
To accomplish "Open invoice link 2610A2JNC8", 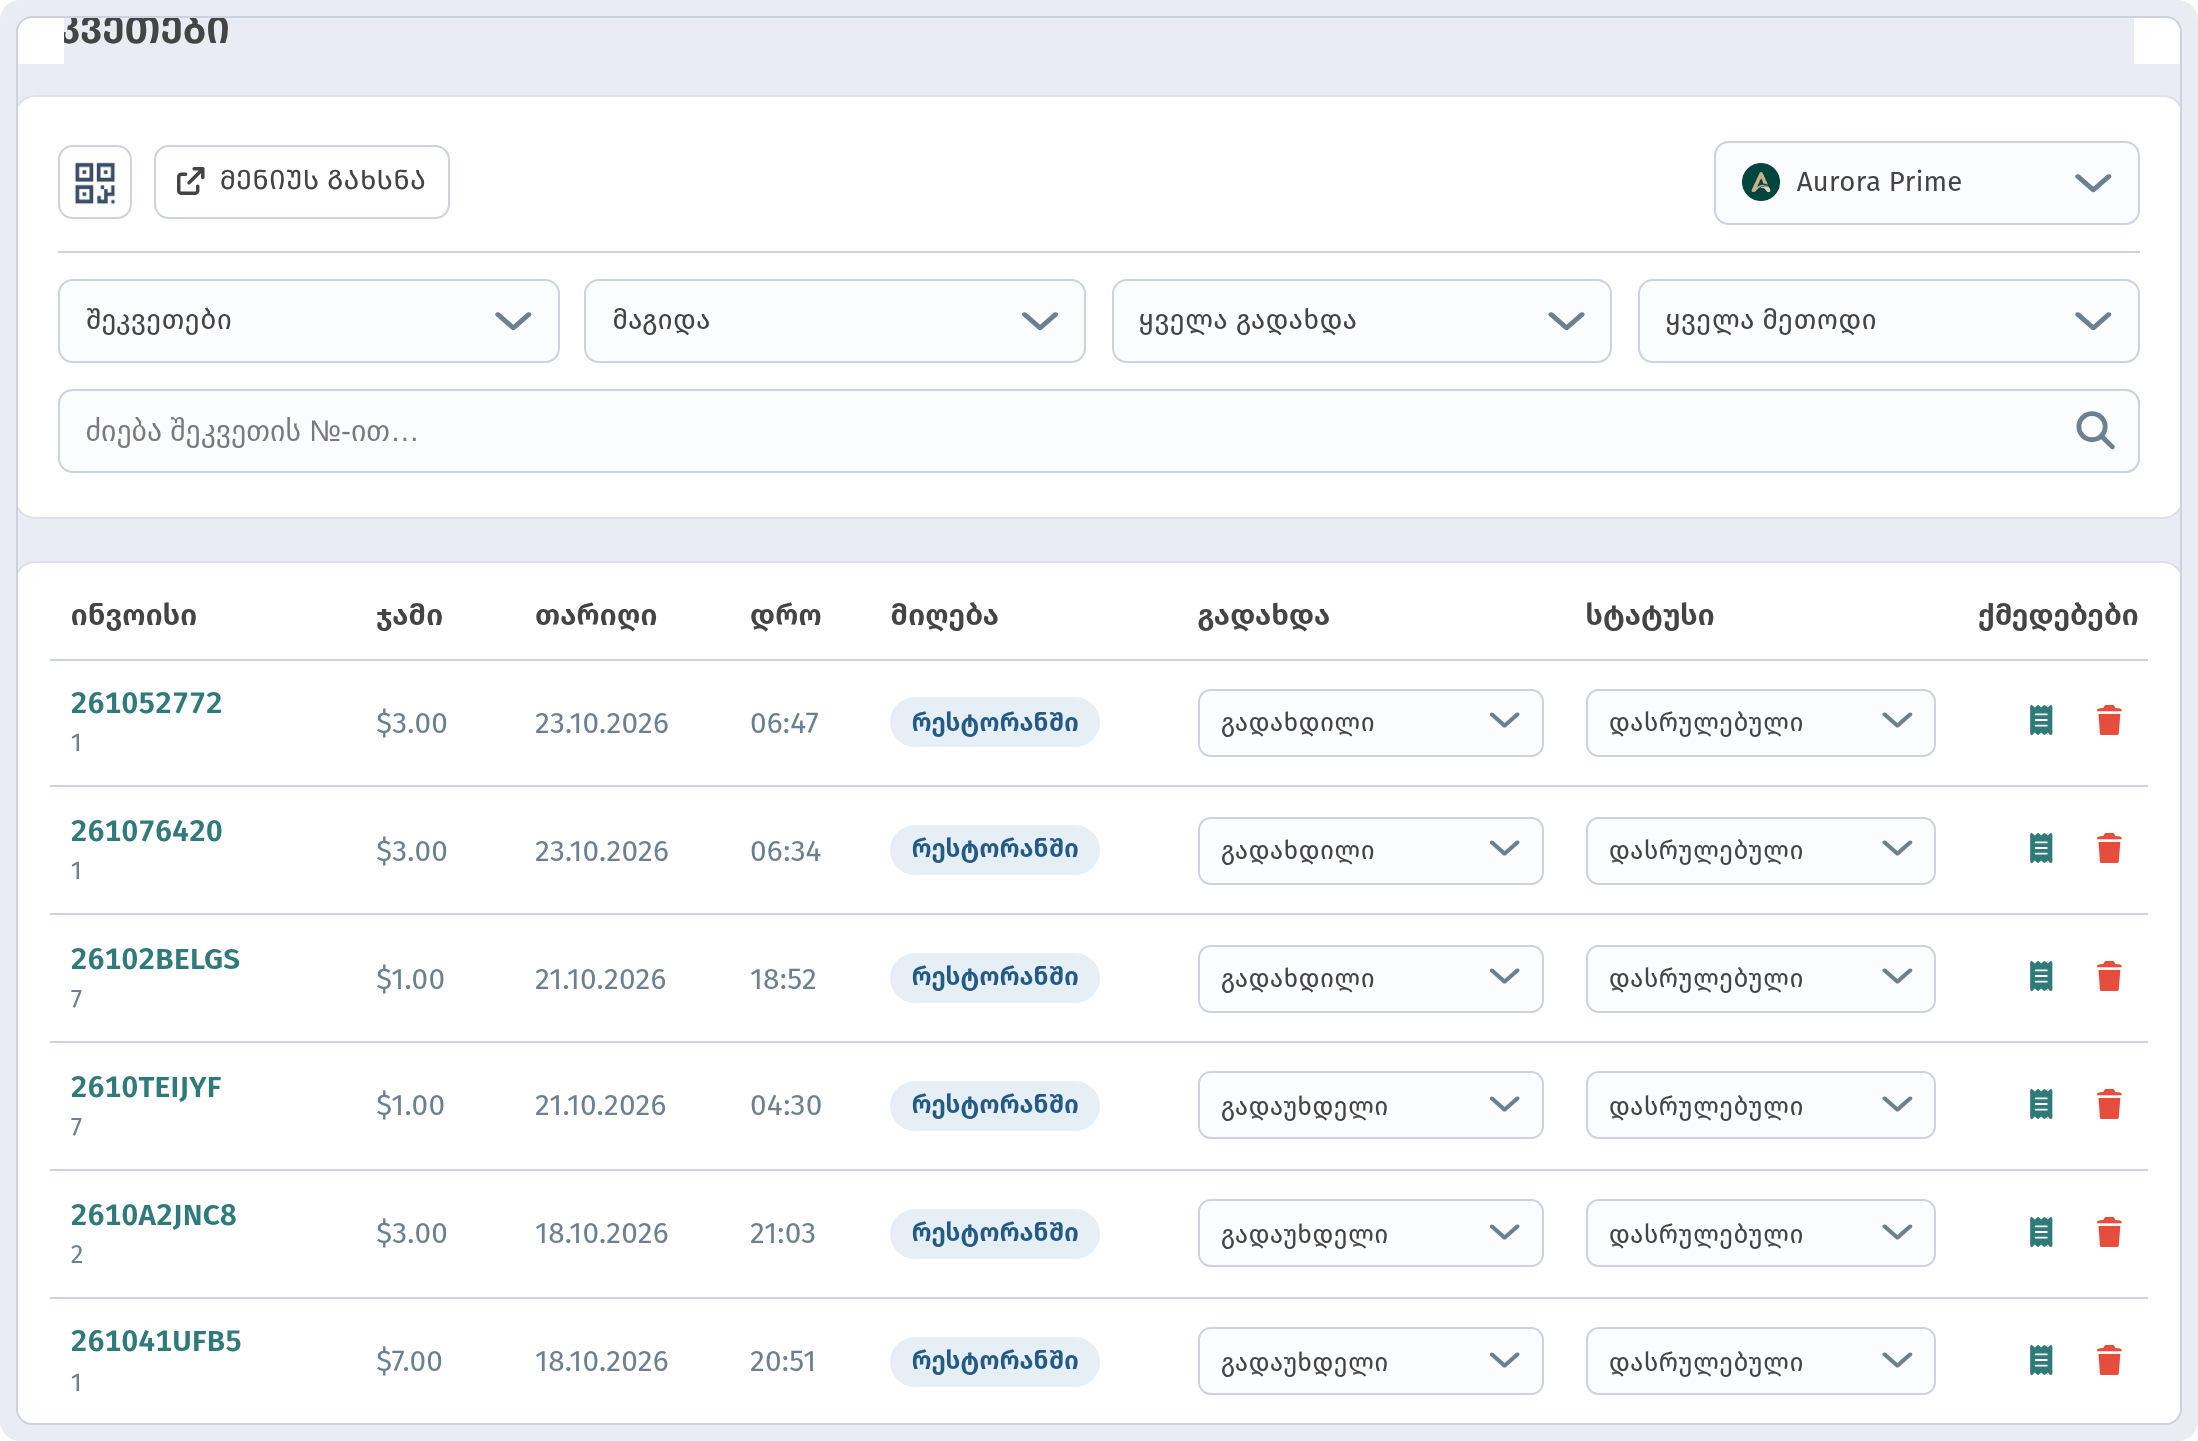I will tap(153, 1215).
